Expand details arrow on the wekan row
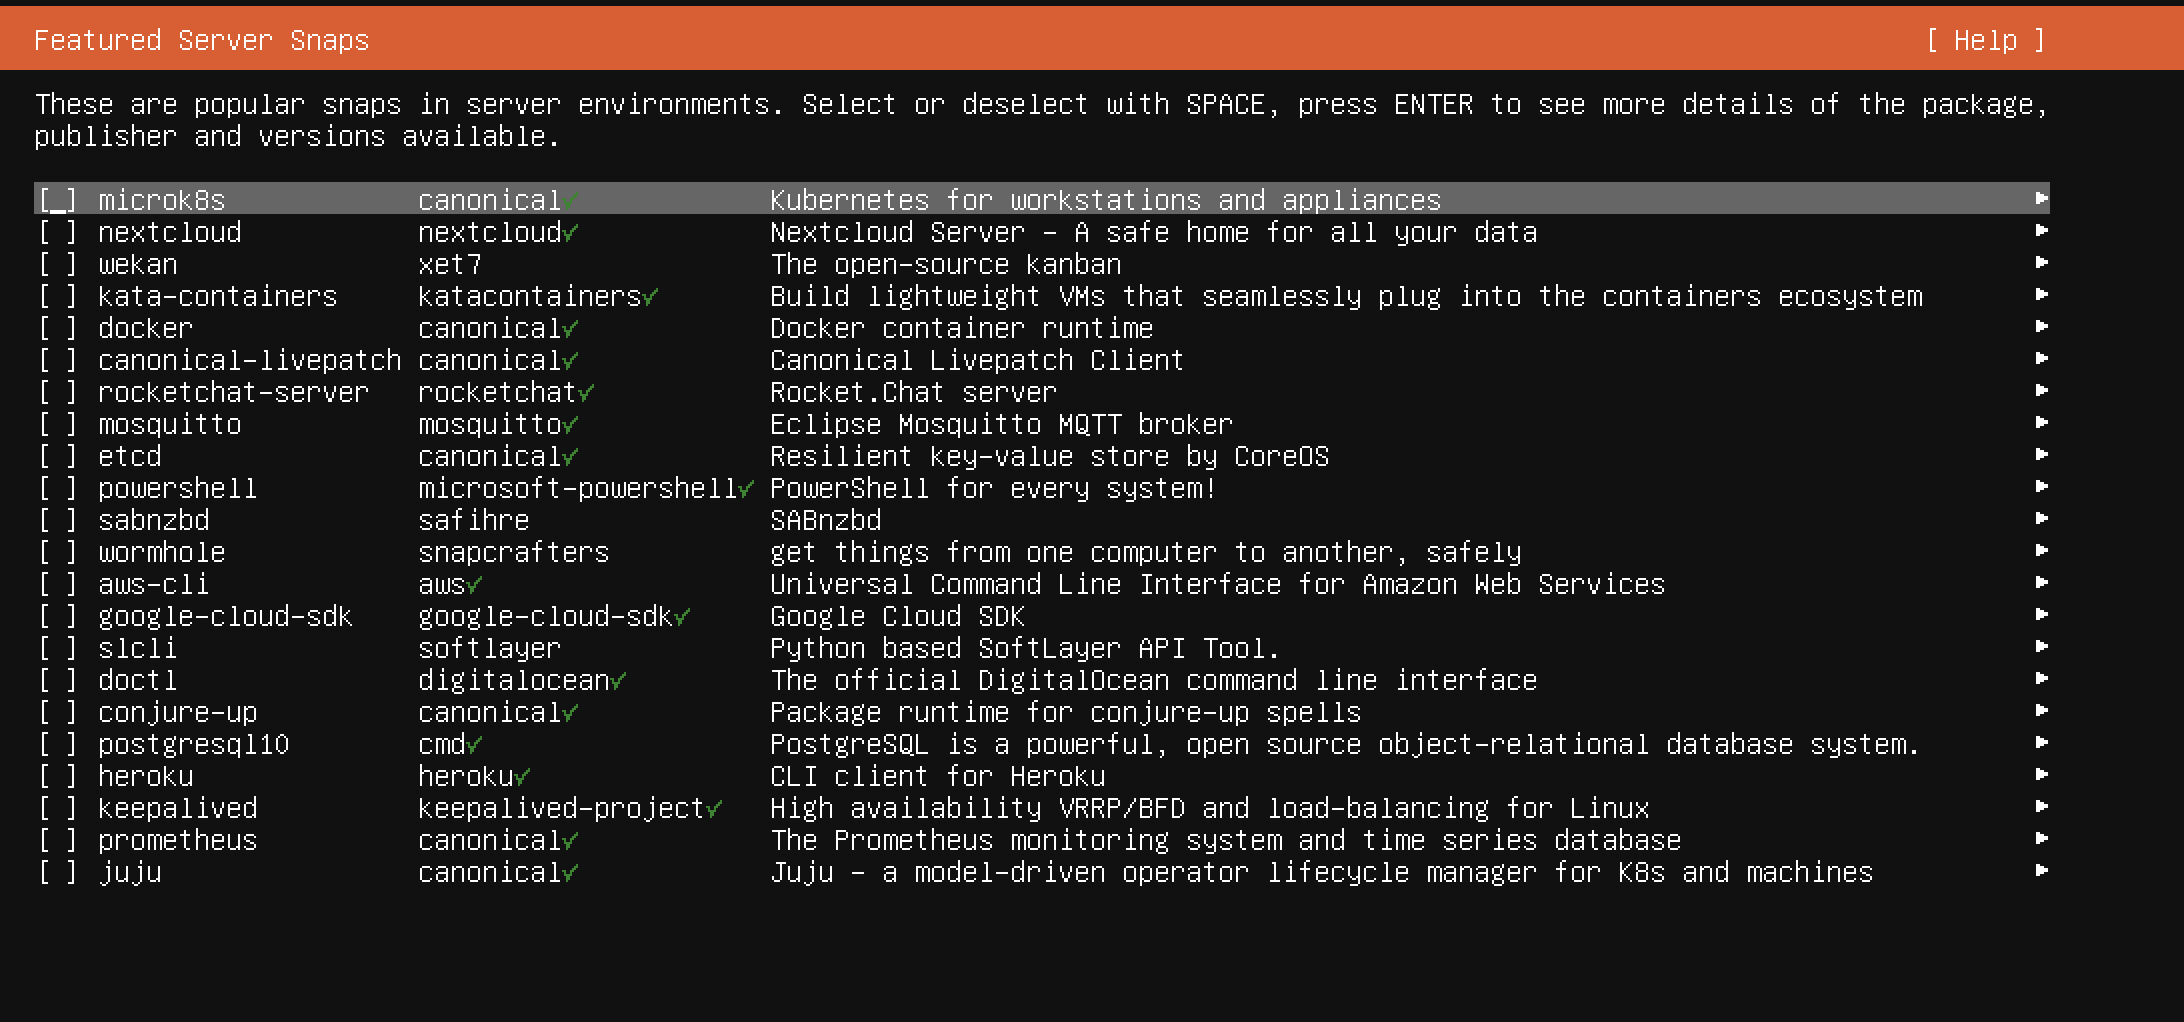Screen dimensions: 2184x1022 (x=2041, y=263)
